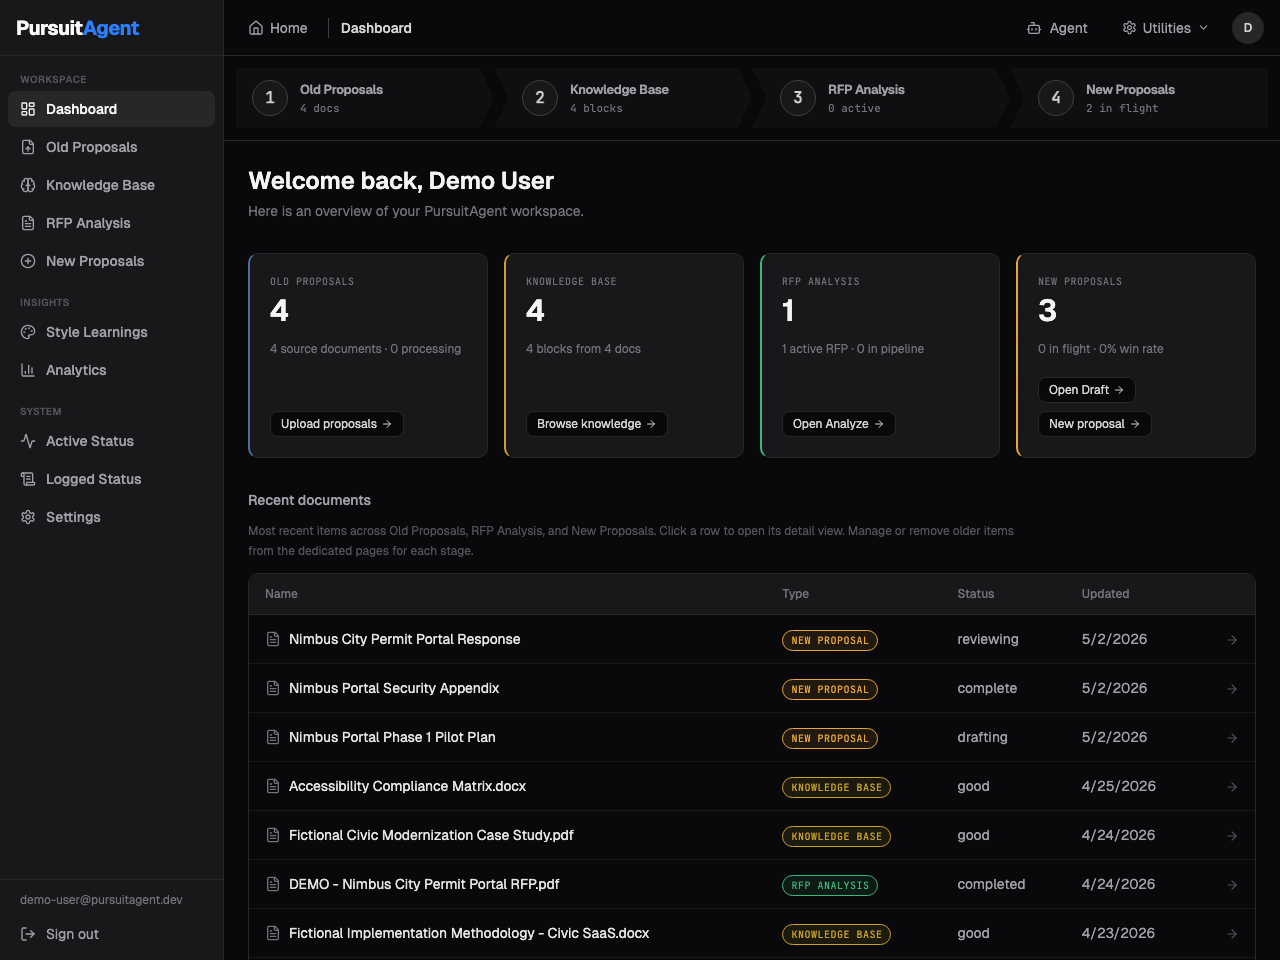1280x960 pixels.
Task: Click the New proposal button
Action: pyautogui.click(x=1094, y=424)
